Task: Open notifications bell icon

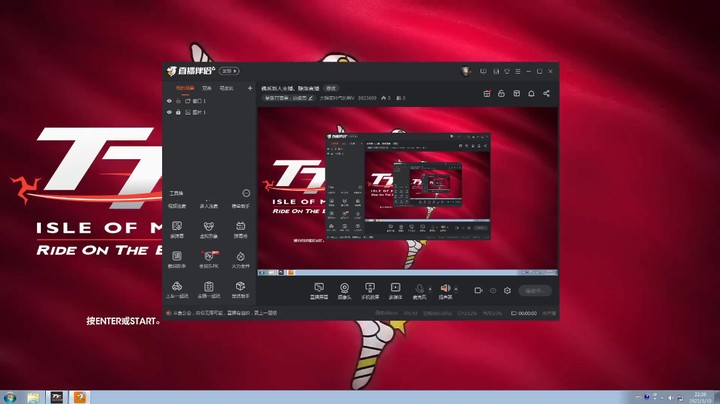Action: click(531, 93)
